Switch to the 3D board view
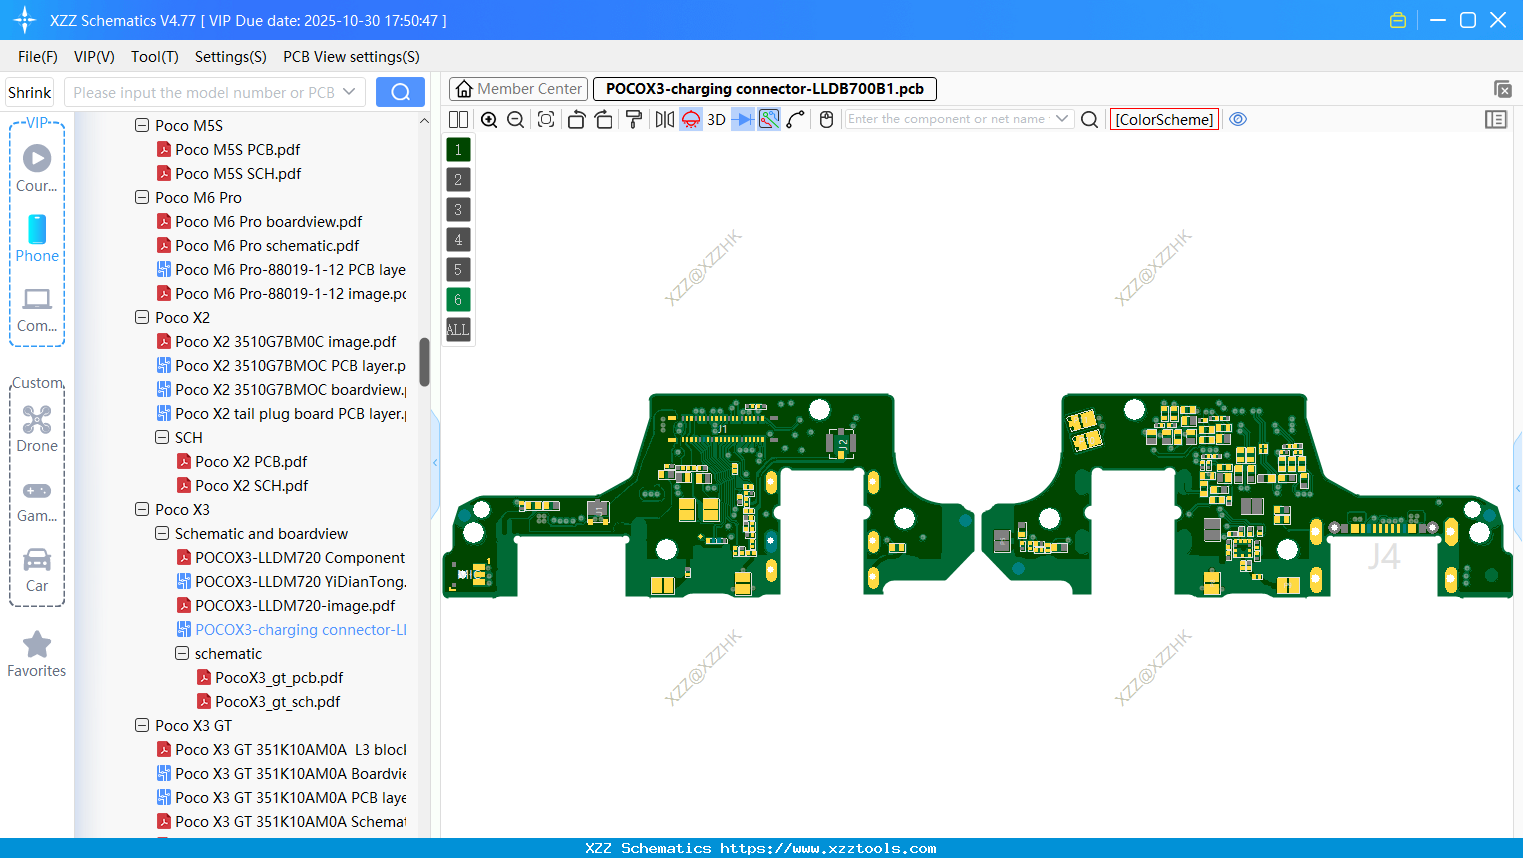Screen dimensions: 1523x858 [x=716, y=120]
